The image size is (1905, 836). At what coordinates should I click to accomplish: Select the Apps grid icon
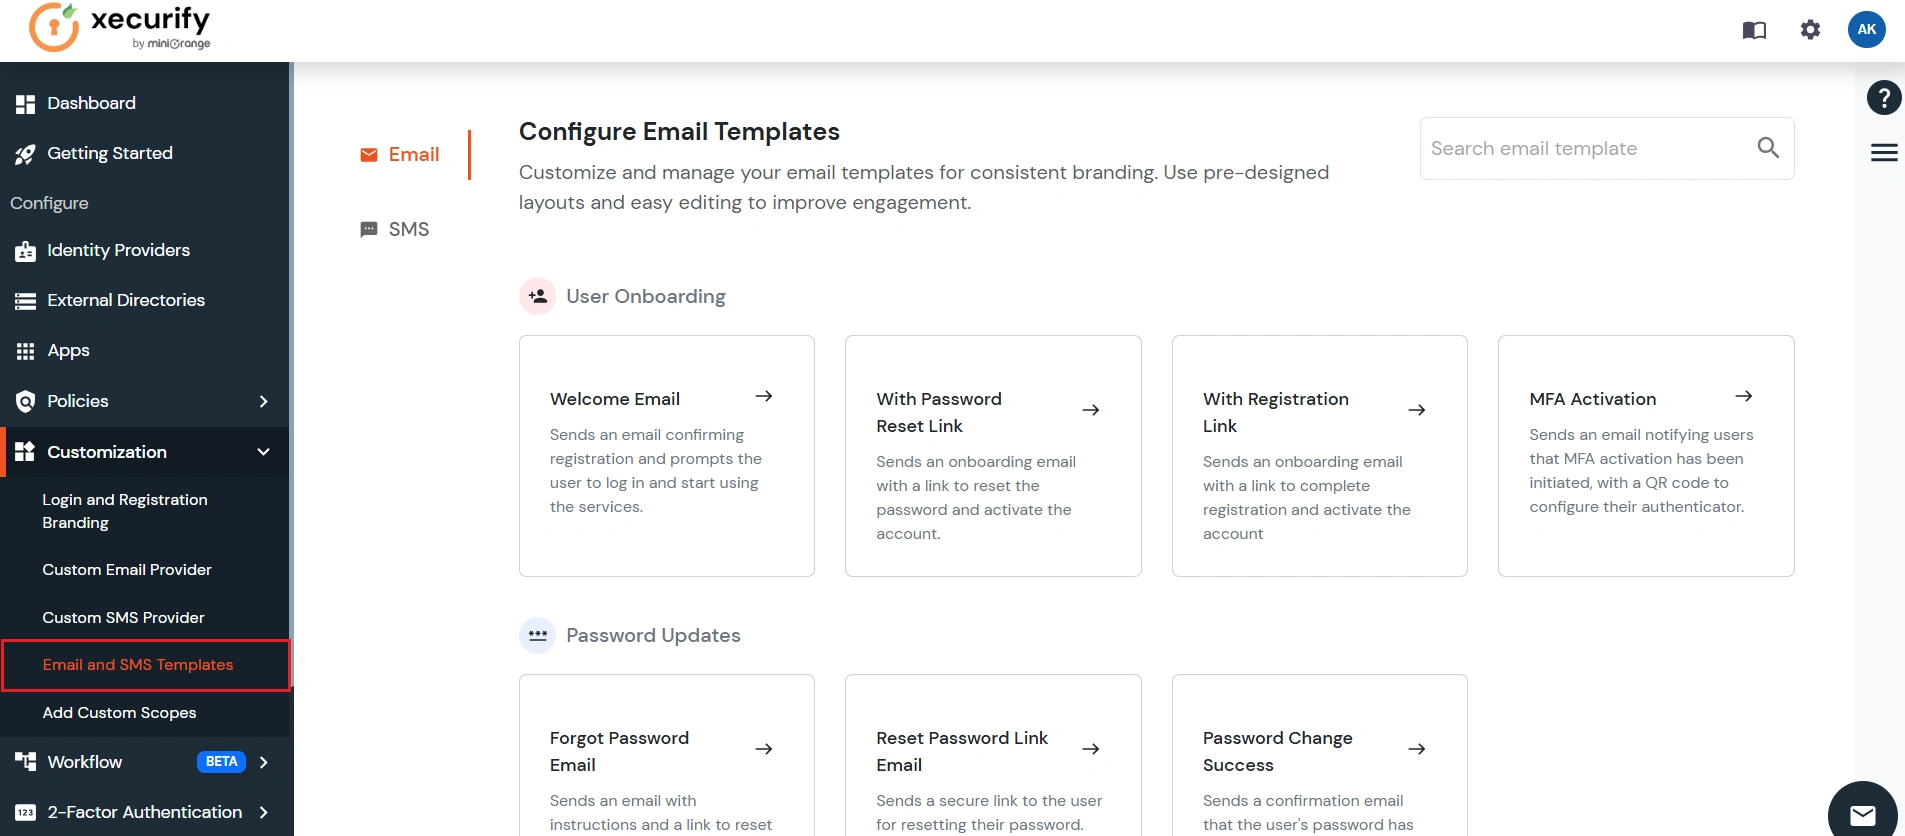pyautogui.click(x=25, y=350)
